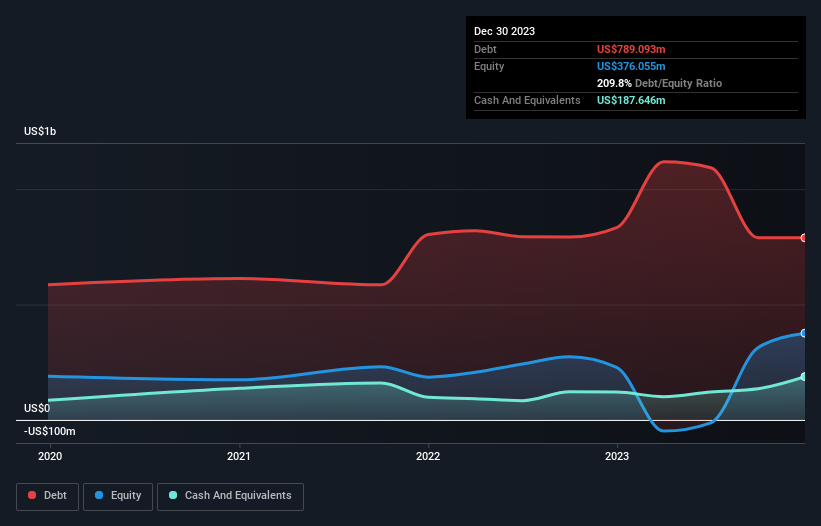Click the 209.8% Debt/Equity Ratio text
Viewport: 821px width, 526px height.
659,83
